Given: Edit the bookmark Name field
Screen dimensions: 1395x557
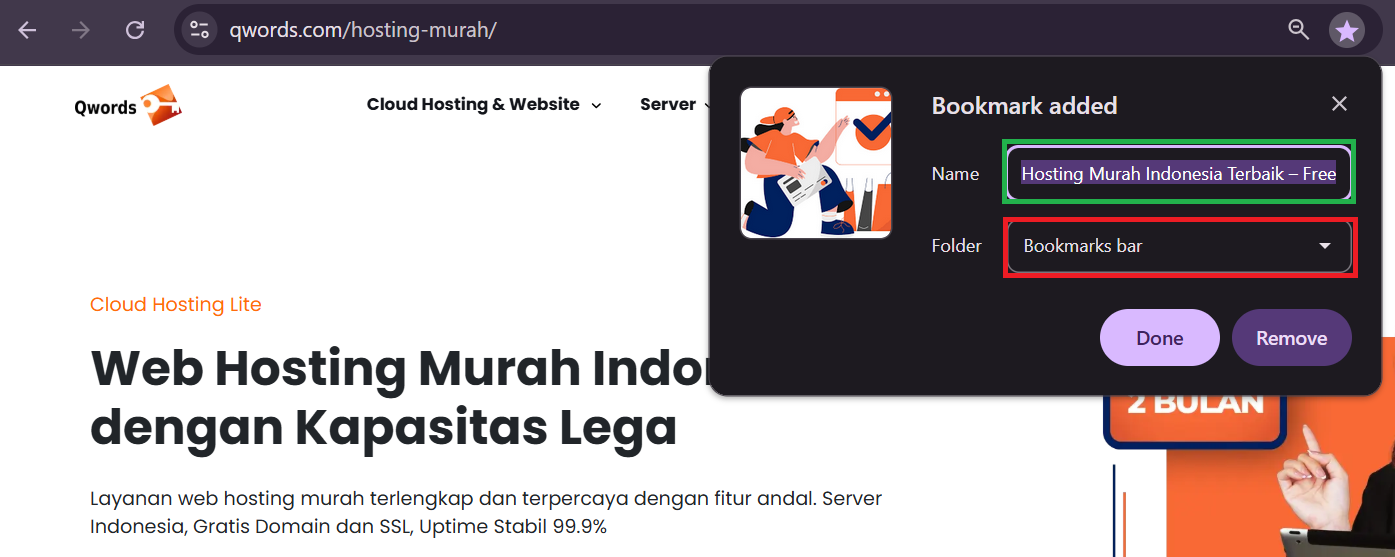Looking at the screenshot, I should [1179, 173].
